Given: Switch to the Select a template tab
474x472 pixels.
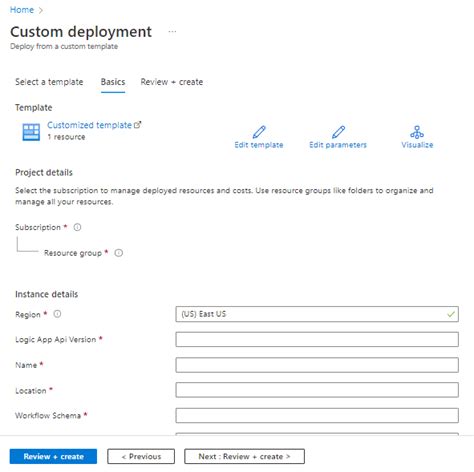Looking at the screenshot, I should (x=49, y=82).
